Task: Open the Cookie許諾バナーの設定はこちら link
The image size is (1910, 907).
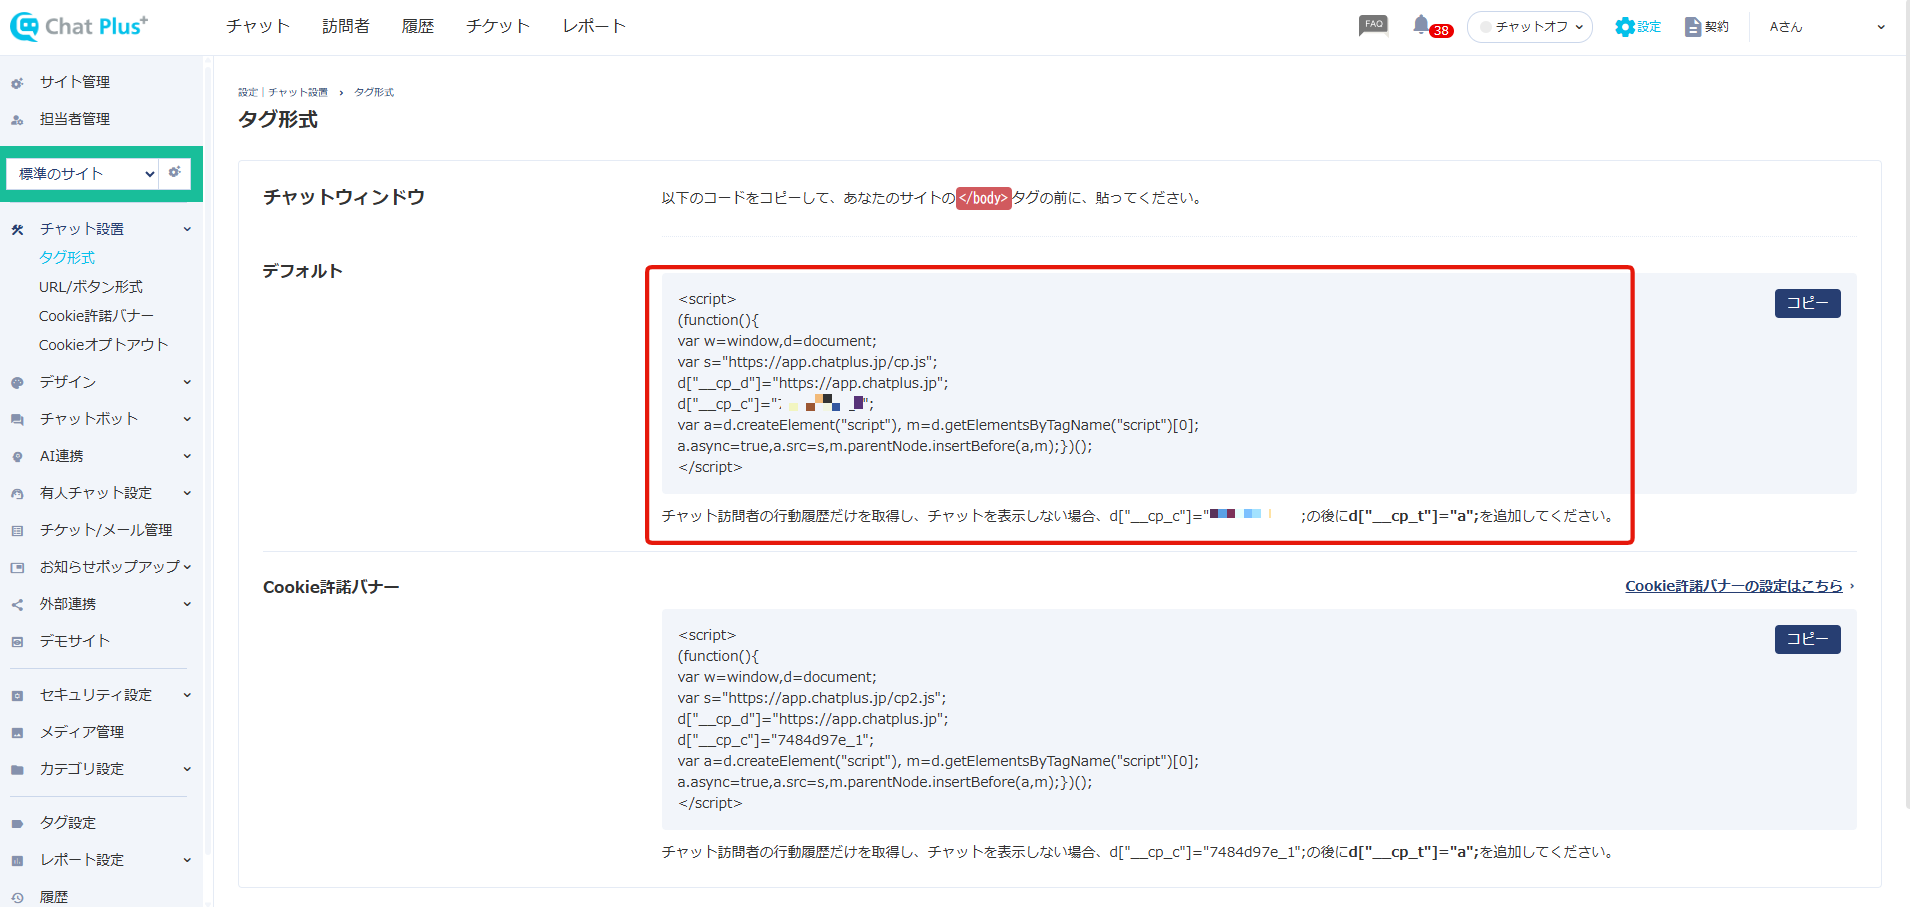Action: [x=1733, y=586]
